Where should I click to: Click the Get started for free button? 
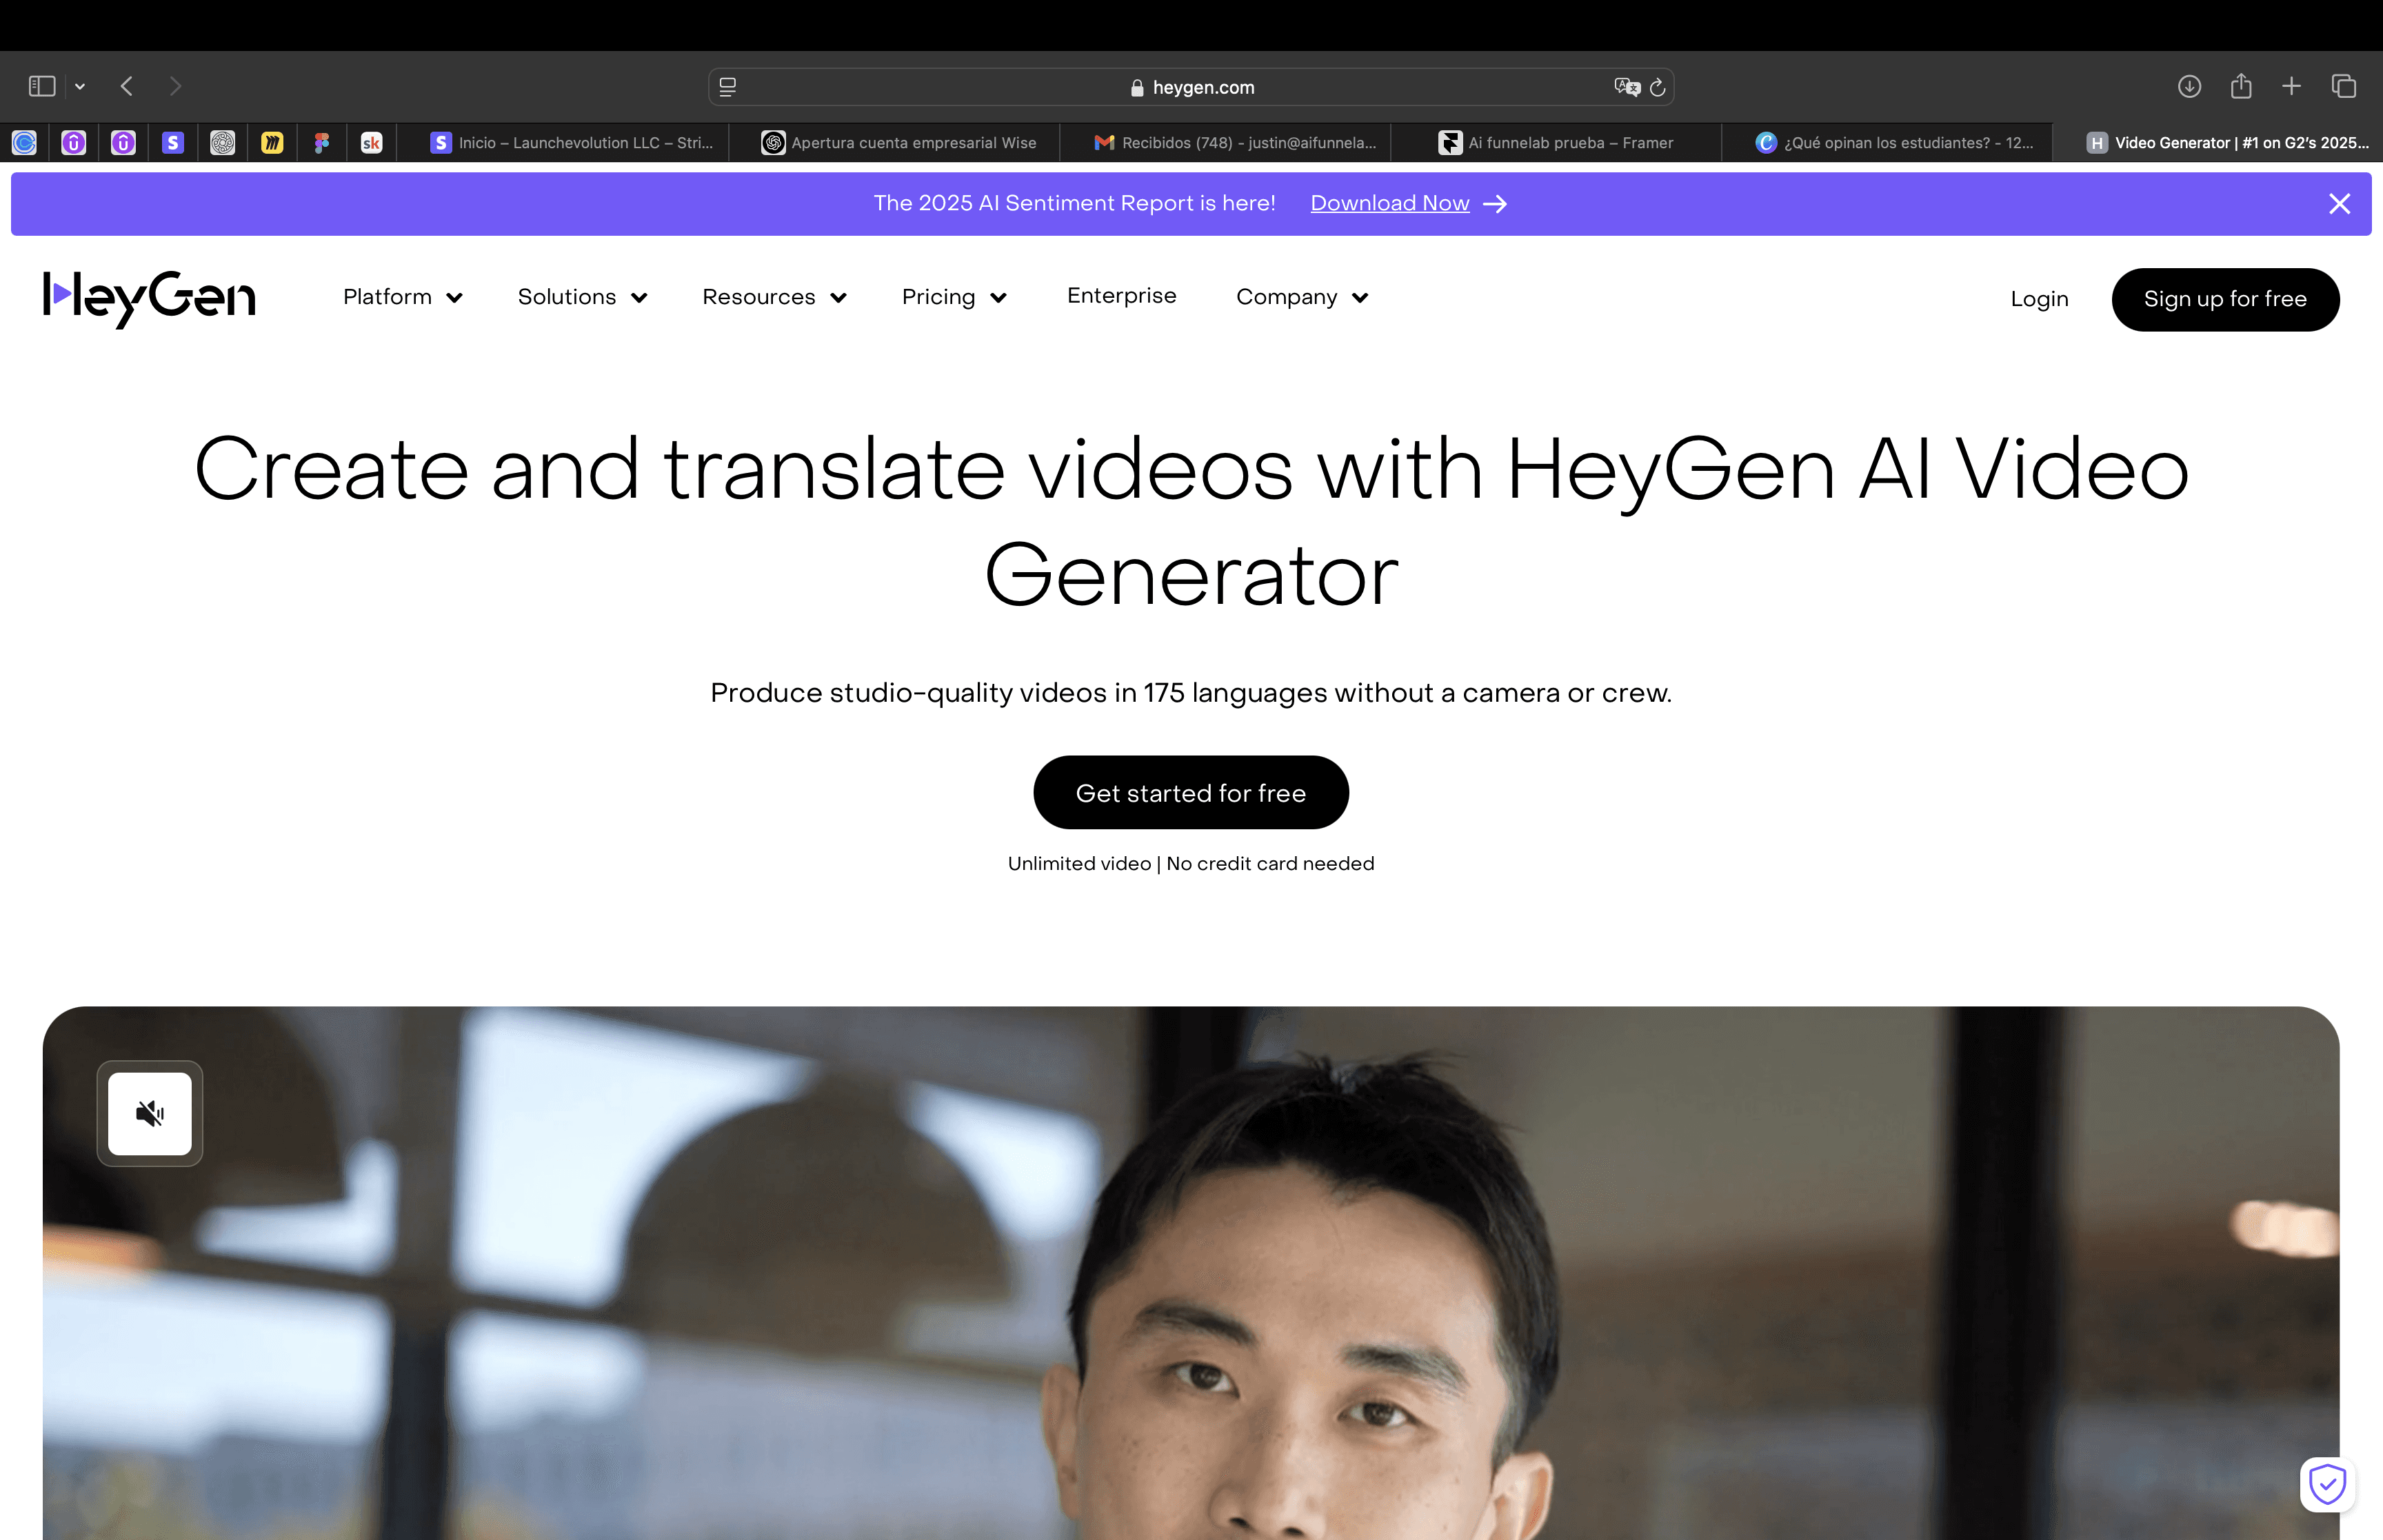coord(1191,793)
